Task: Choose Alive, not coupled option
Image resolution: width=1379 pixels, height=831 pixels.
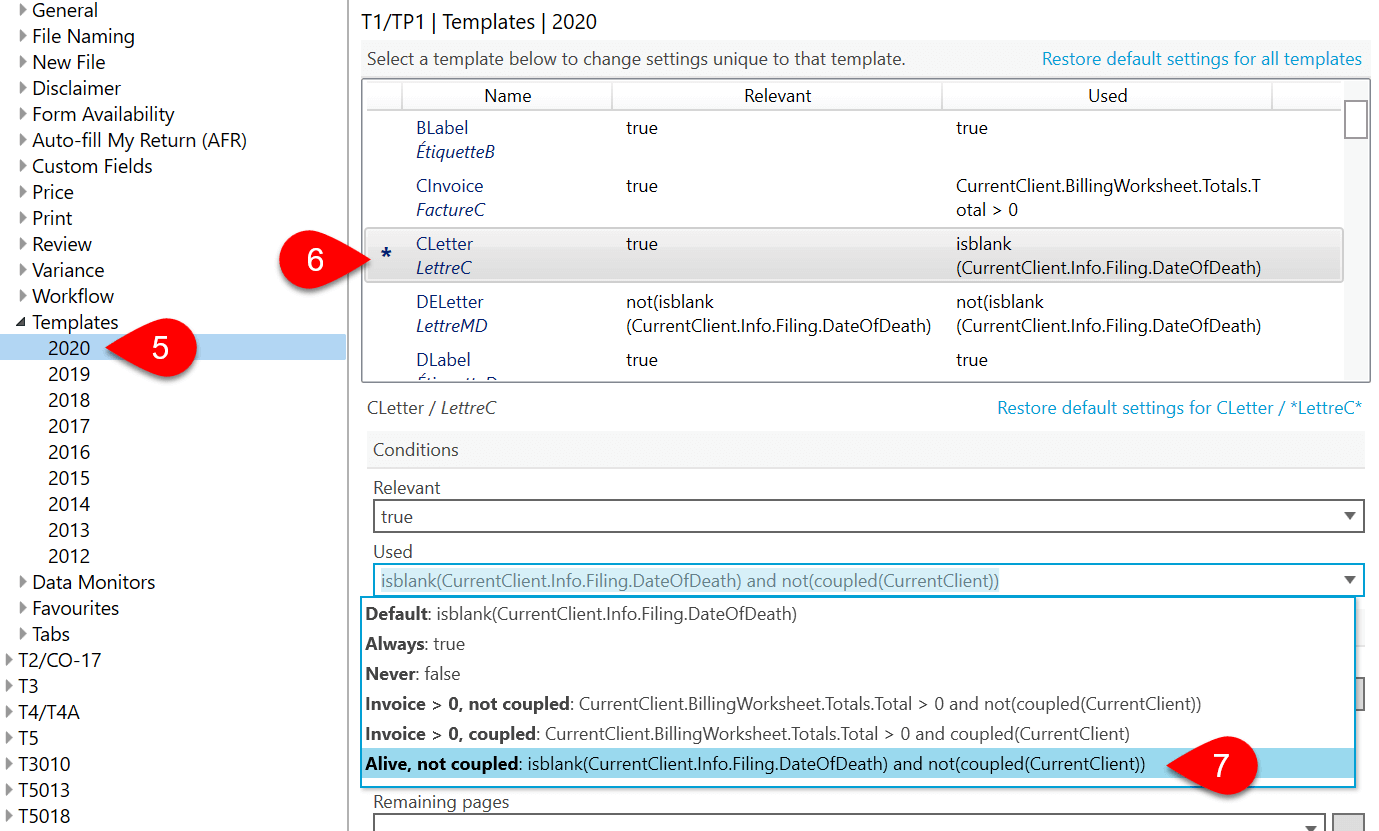Action: coord(858,765)
